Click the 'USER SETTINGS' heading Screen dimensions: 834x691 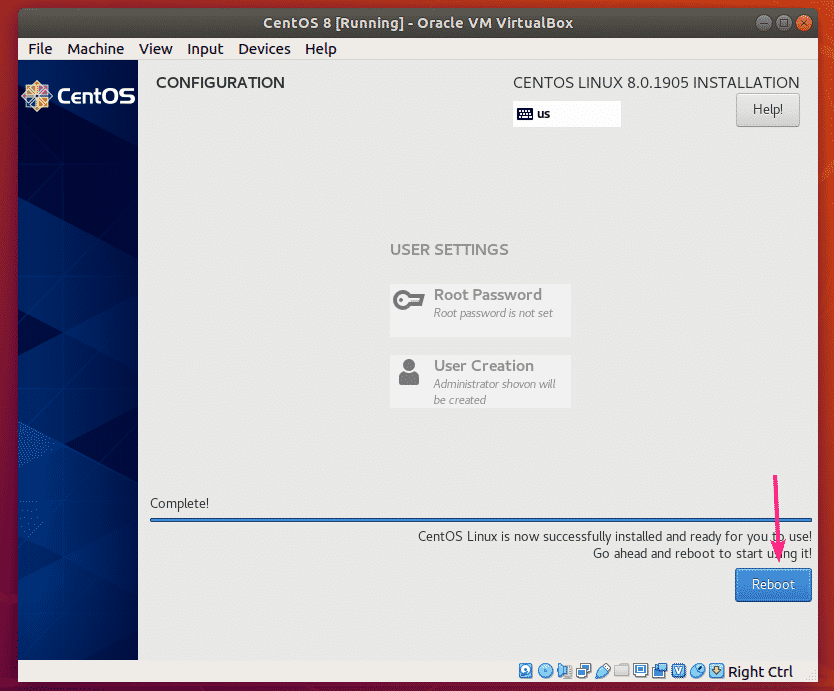coord(449,249)
